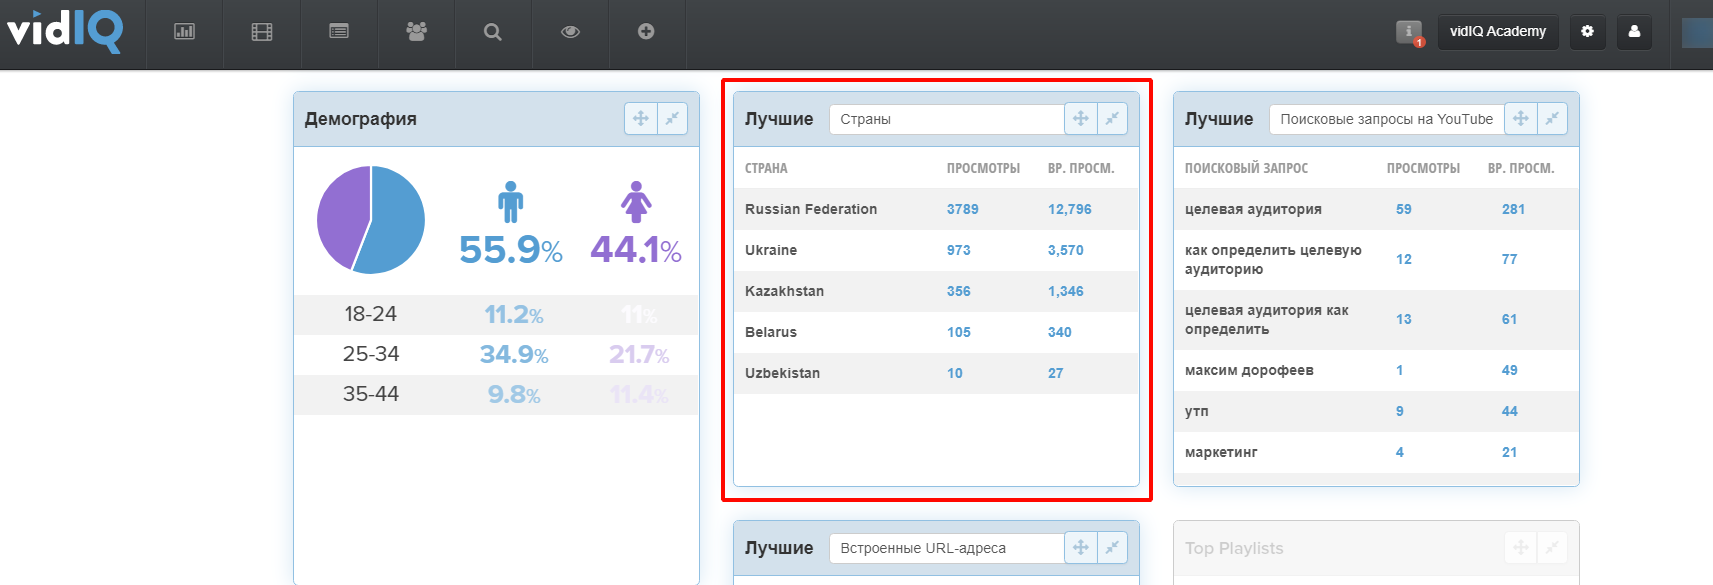The height and width of the screenshot is (585, 1713).
Task: Open the info notification icon with badge
Action: (1410, 32)
